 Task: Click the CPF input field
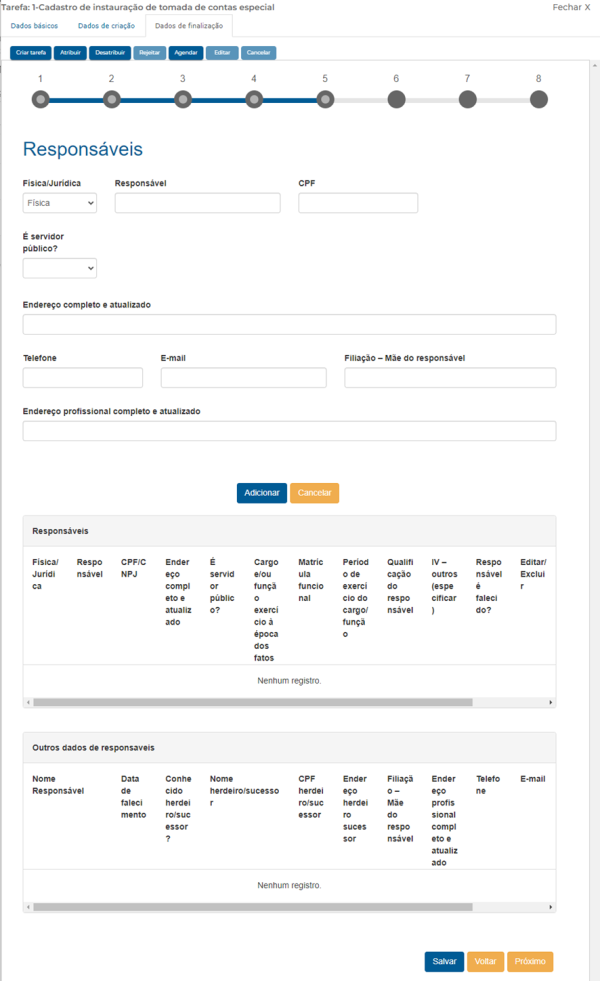pos(358,203)
